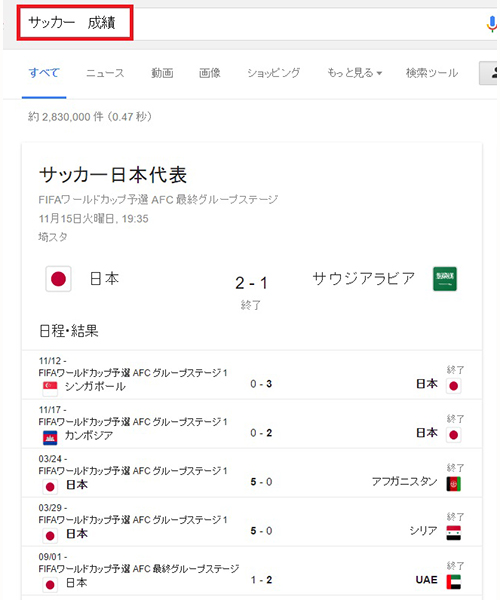The height and width of the screenshot is (600, 500).
Task: Go to the ショッピング tab
Action: 274,73
